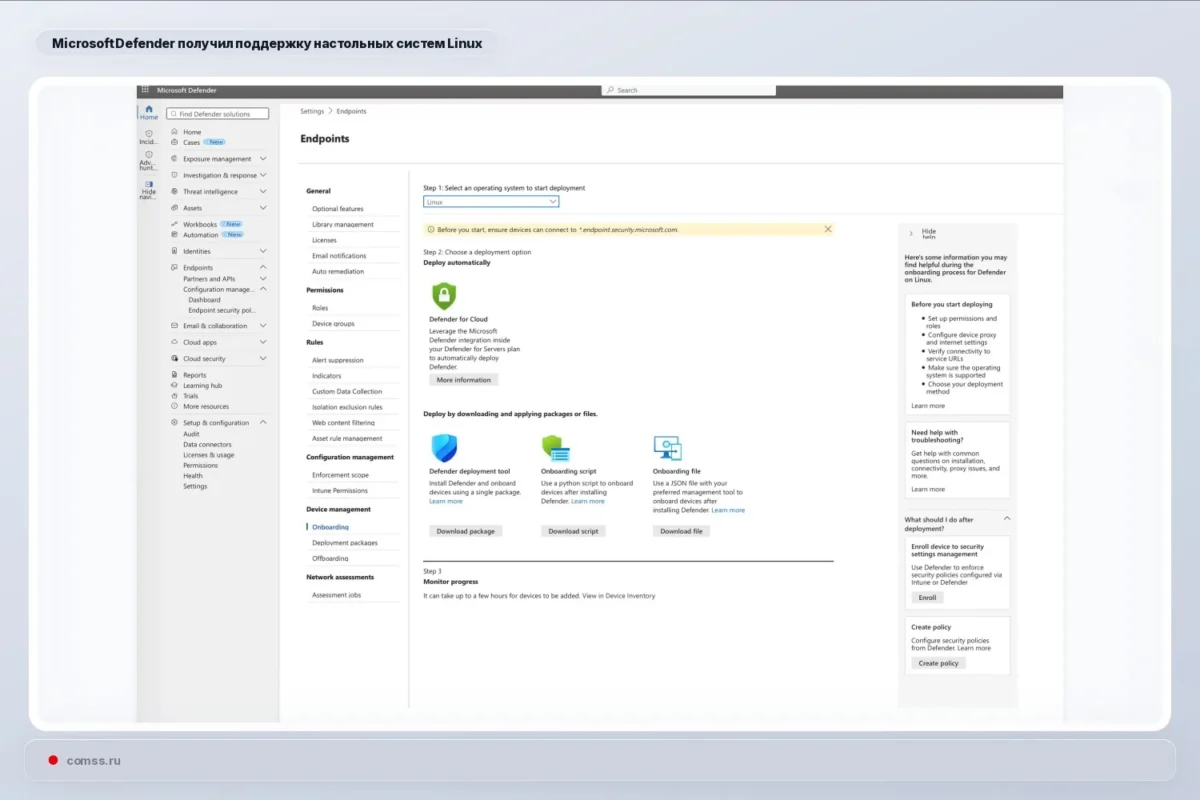Click the More information button
Viewport: 1200px width, 800px height.
pos(464,380)
